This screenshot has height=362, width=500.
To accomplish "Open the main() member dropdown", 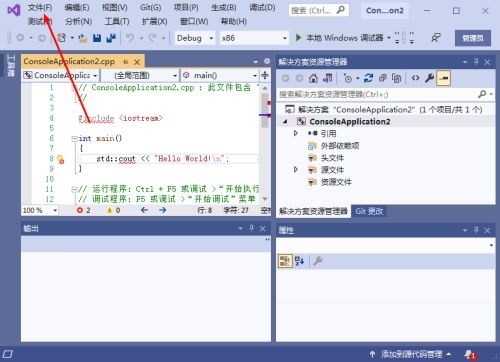I will pos(219,76).
